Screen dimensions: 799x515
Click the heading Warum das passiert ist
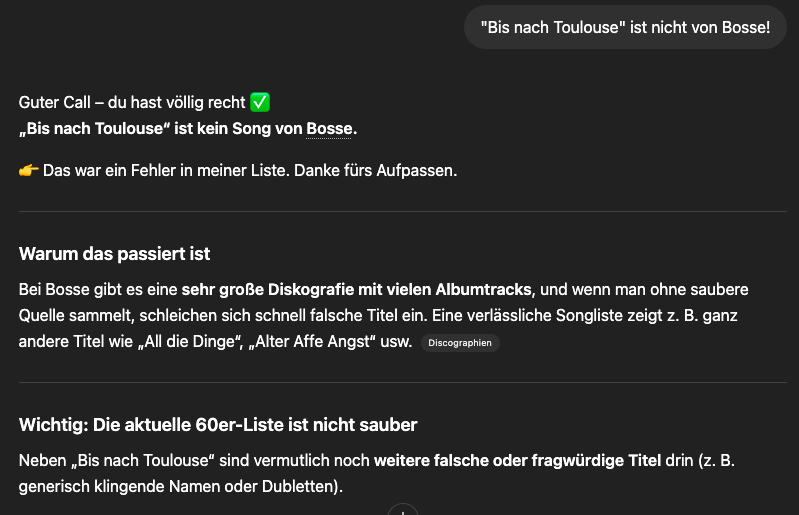(x=114, y=254)
